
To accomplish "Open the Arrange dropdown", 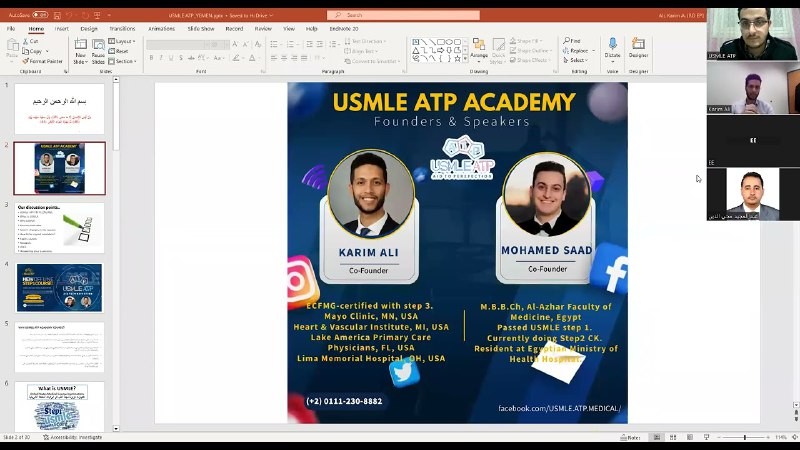I will coord(479,49).
